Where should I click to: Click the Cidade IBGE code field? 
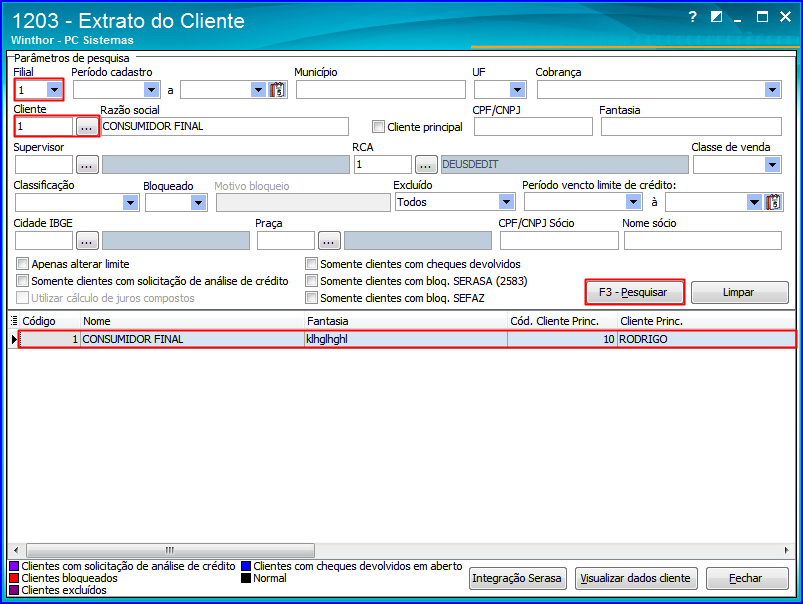pos(44,240)
